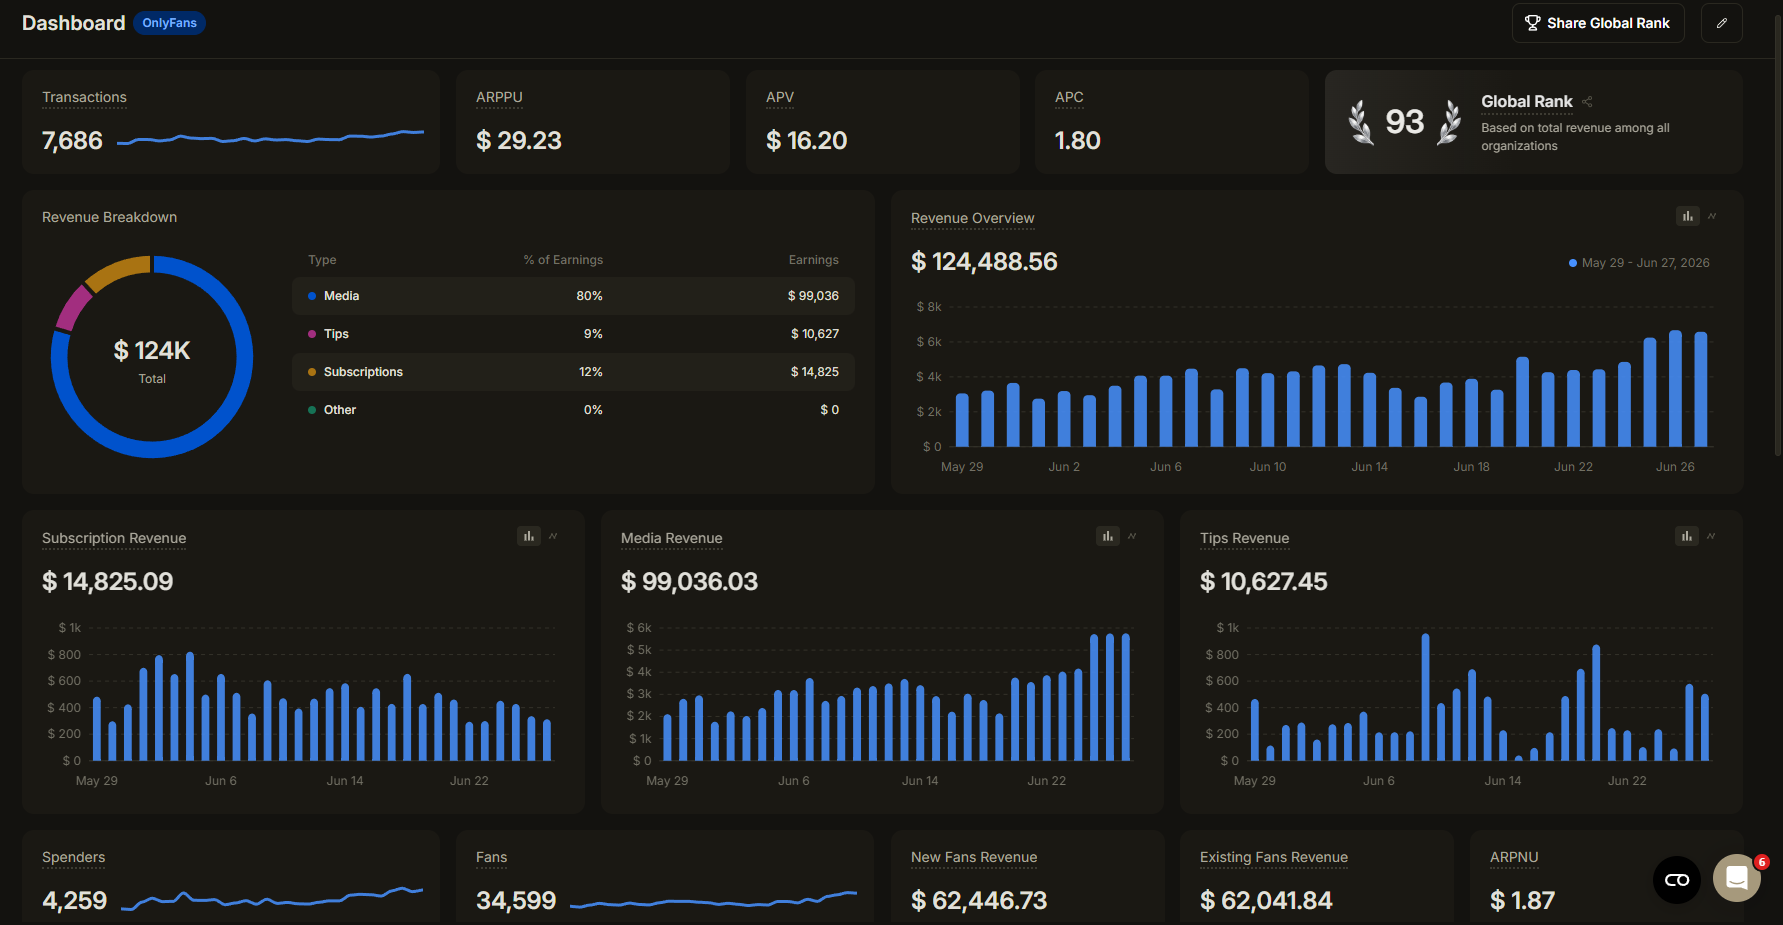This screenshot has width=1783, height=925.
Task: Click the Spenders card label
Action: [x=73, y=857]
